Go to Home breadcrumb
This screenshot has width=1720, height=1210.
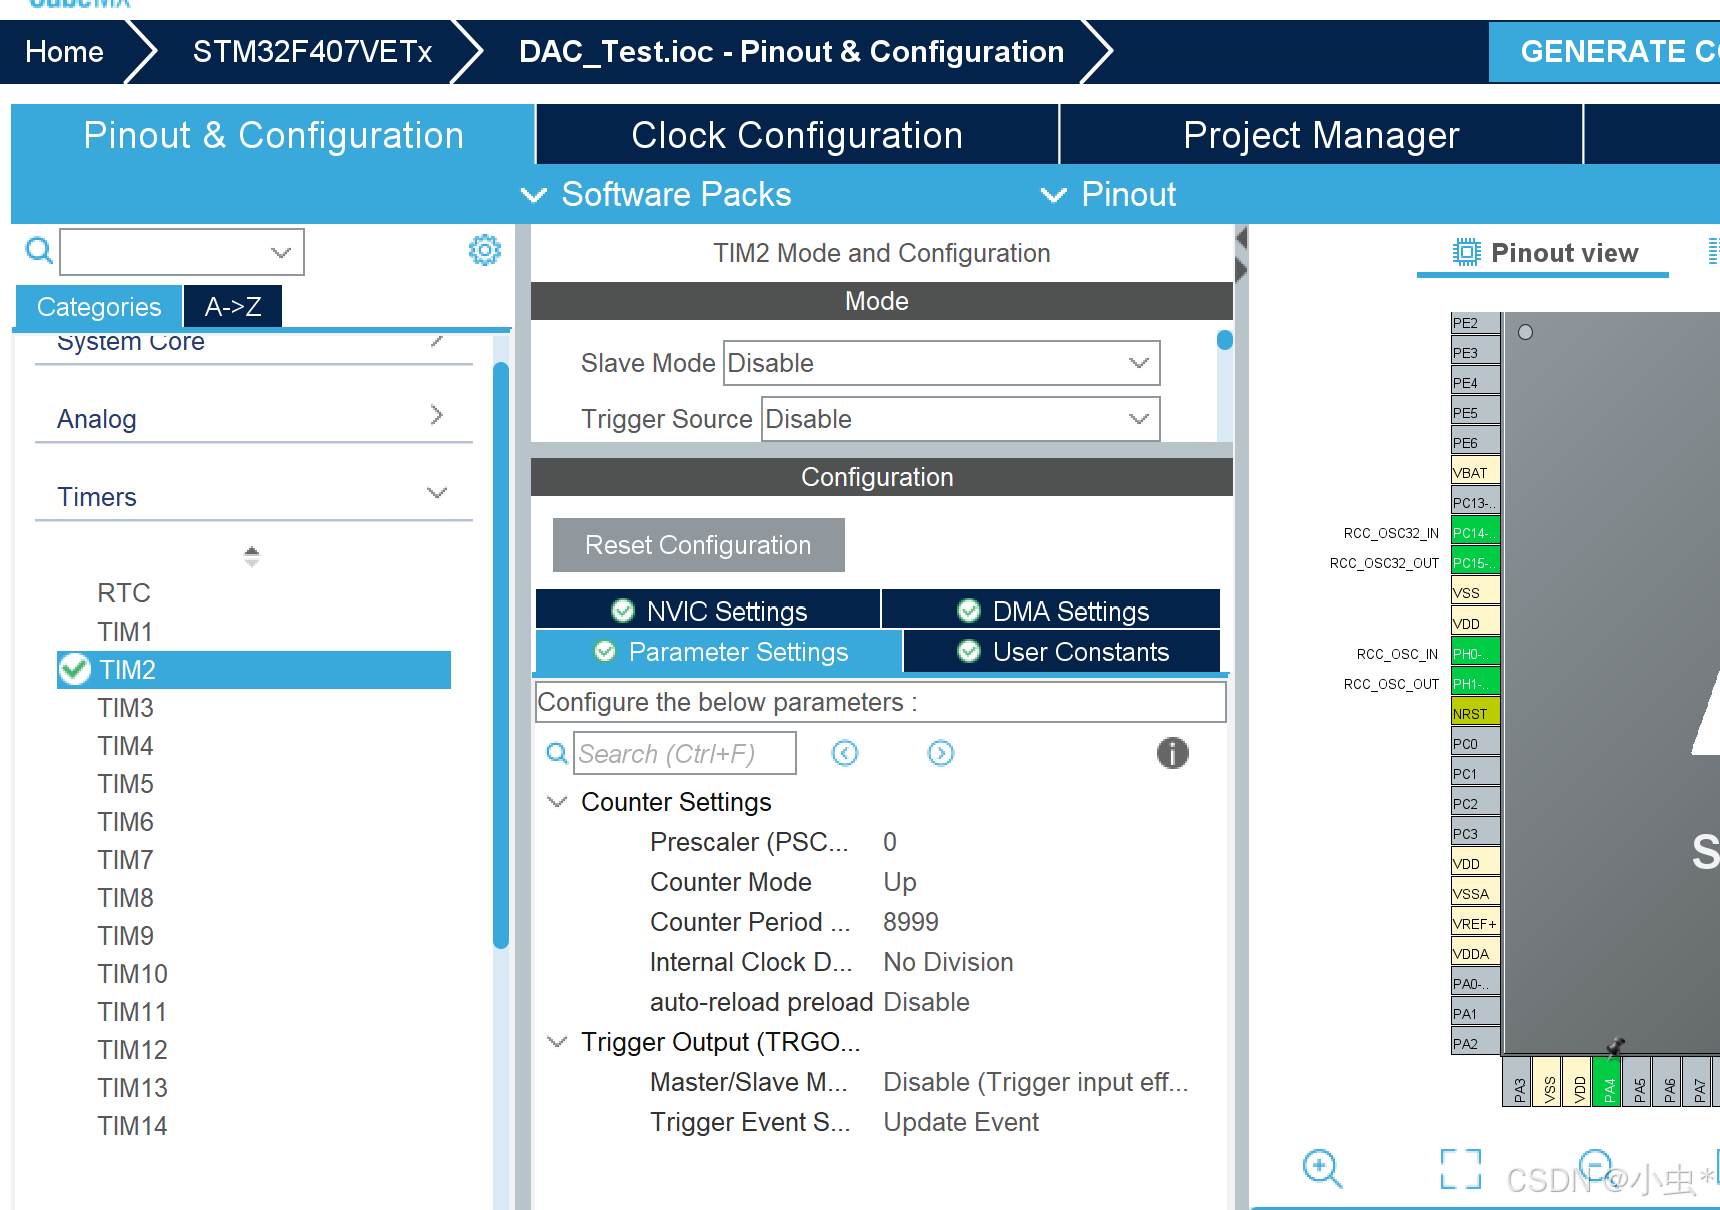coord(64,51)
